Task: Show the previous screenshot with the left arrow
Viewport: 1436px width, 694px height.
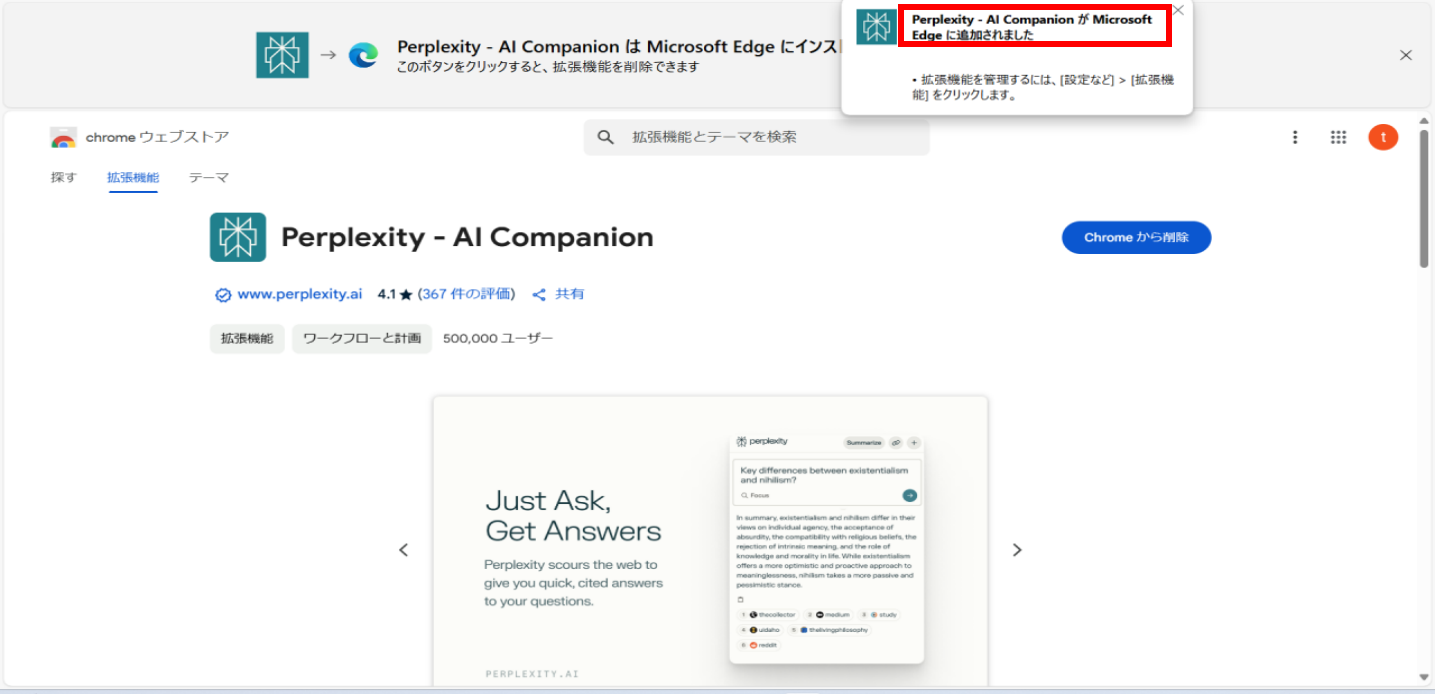Action: coord(404,550)
